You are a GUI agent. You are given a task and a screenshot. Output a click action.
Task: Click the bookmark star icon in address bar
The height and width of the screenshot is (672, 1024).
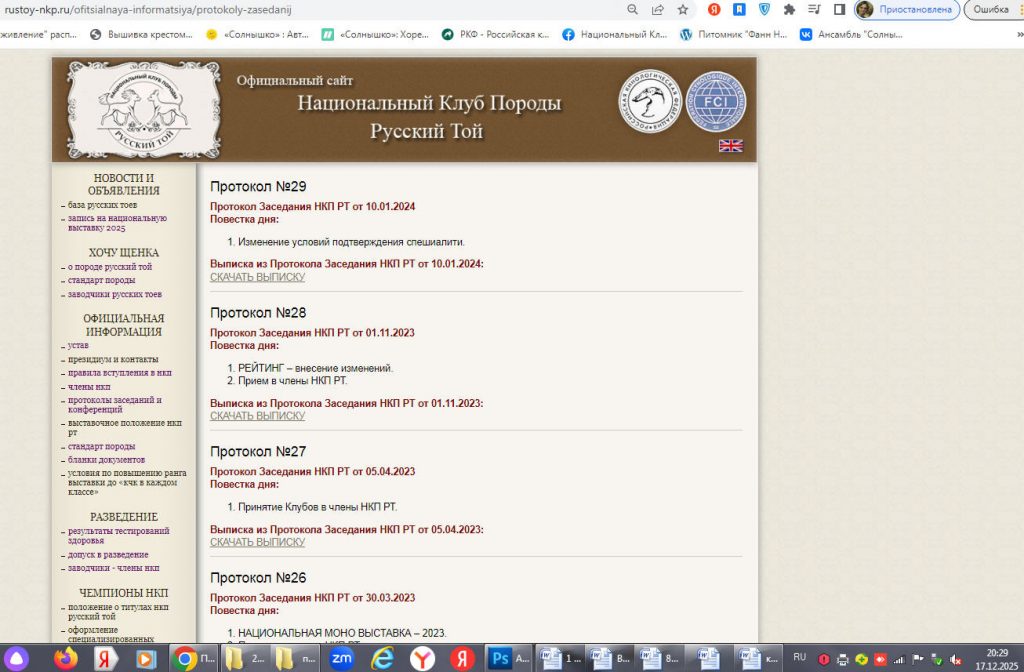tap(682, 9)
